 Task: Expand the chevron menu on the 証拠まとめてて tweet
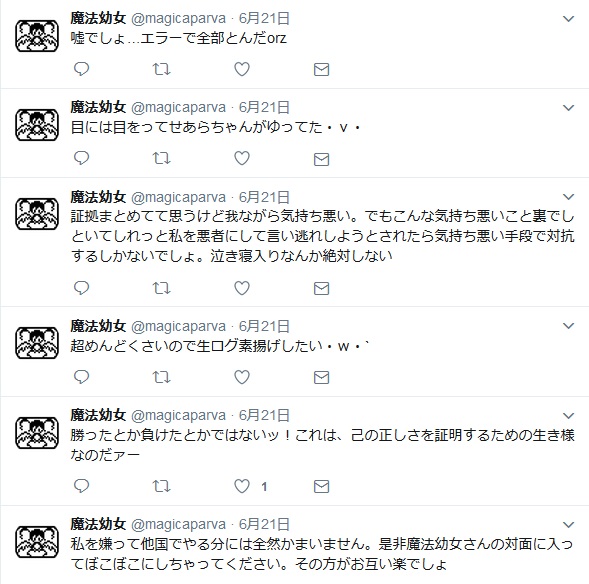tap(569, 197)
